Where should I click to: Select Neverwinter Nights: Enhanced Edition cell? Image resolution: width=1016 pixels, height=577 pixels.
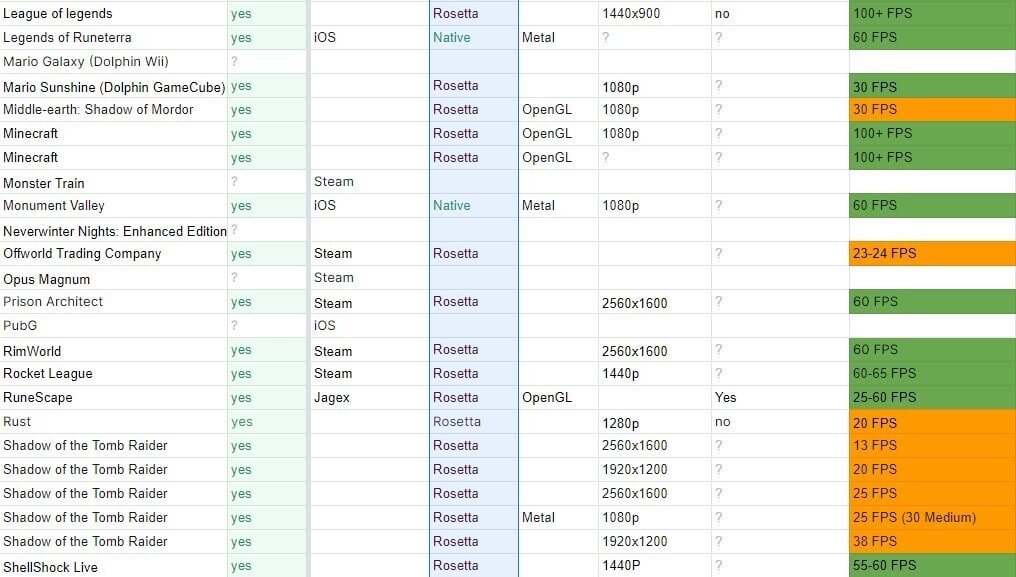114,231
